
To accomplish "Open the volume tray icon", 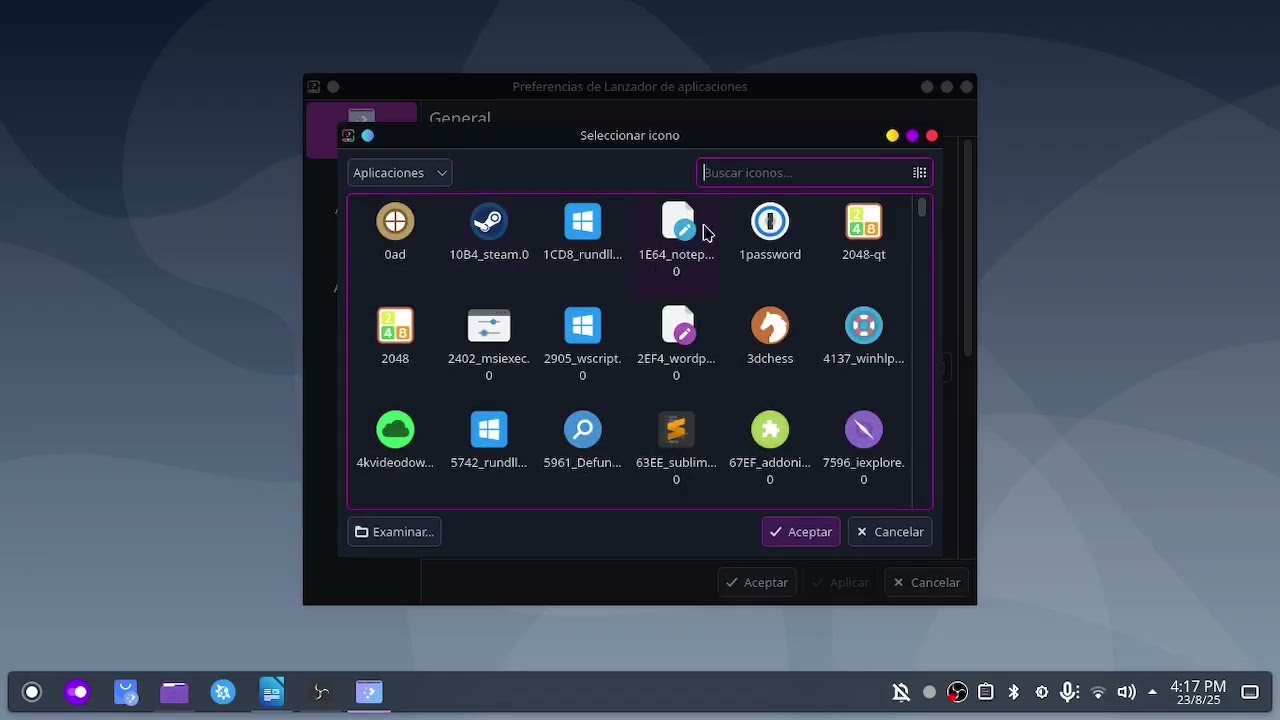I will (1126, 692).
